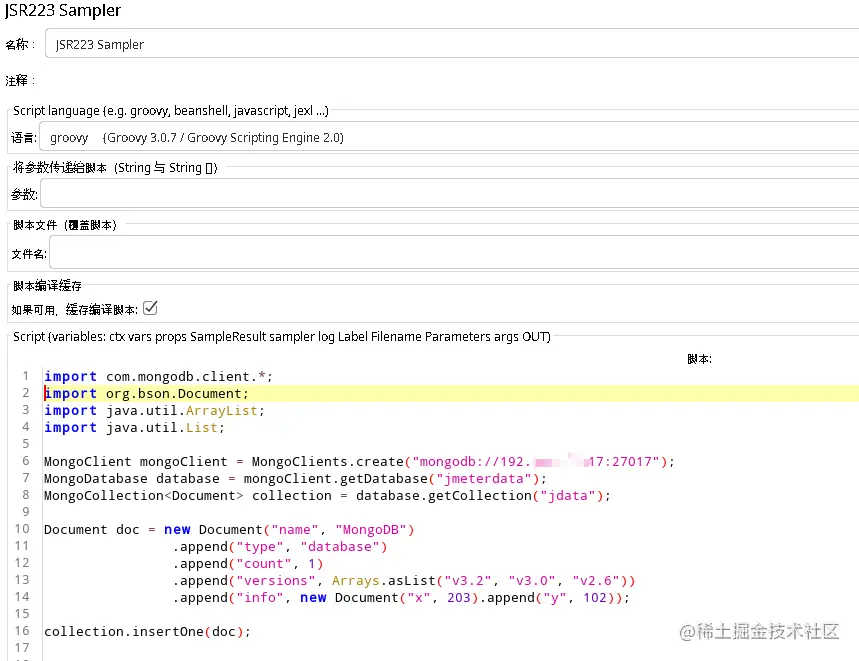
Task: Click the JSR223 Sampler title heading
Action: click(62, 11)
